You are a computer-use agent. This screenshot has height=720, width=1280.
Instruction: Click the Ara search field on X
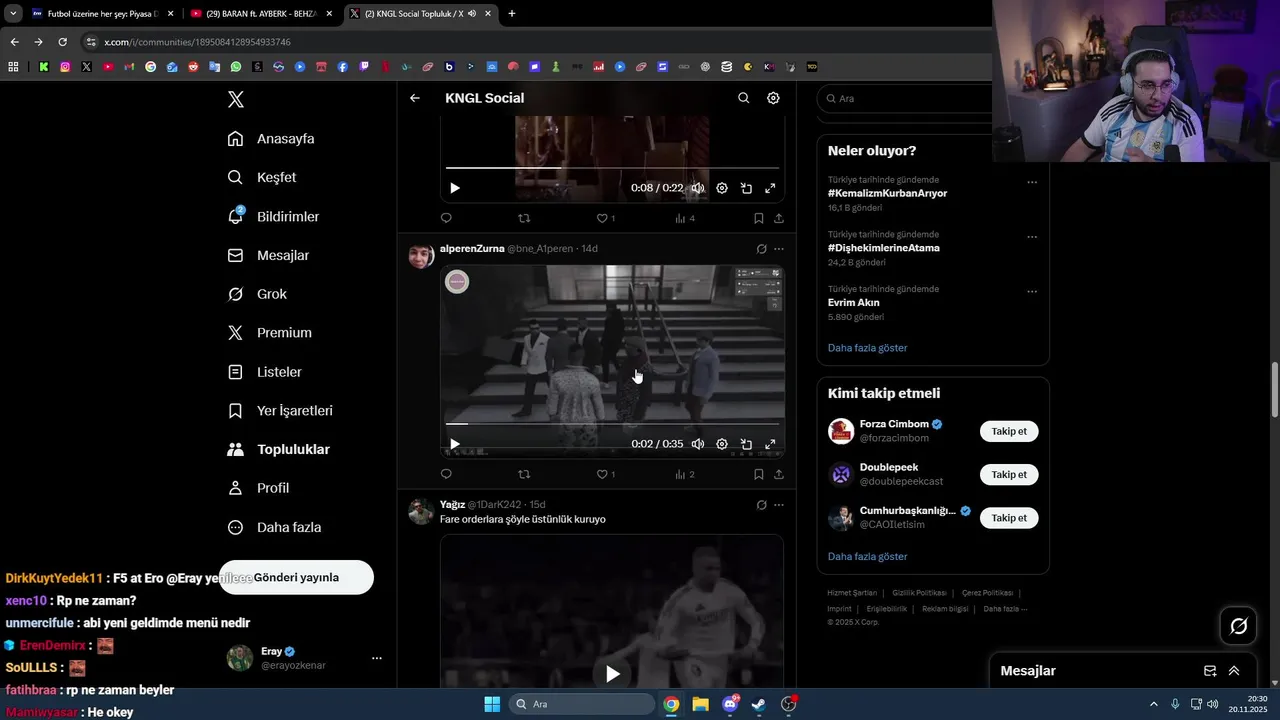point(905,99)
